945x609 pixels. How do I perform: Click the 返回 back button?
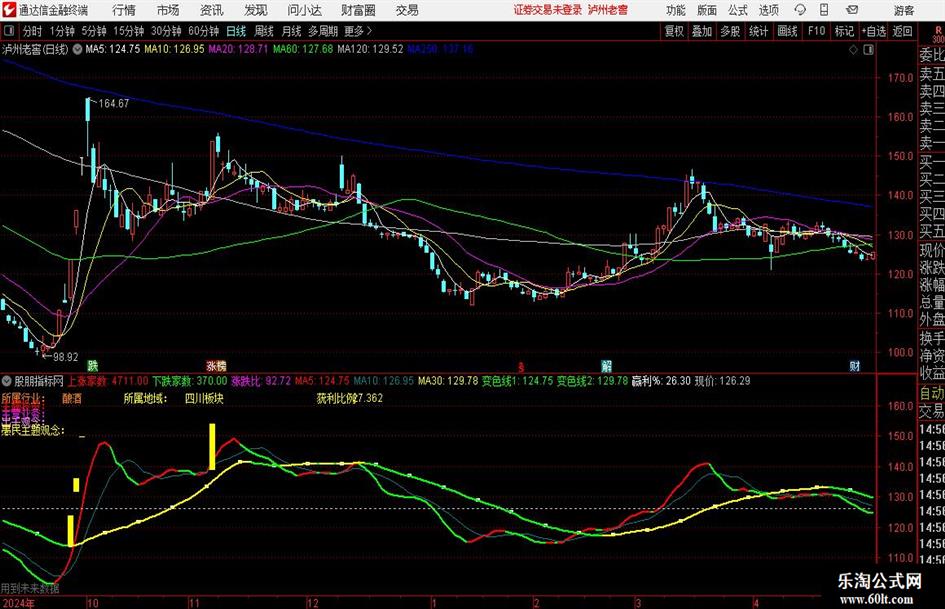point(902,31)
